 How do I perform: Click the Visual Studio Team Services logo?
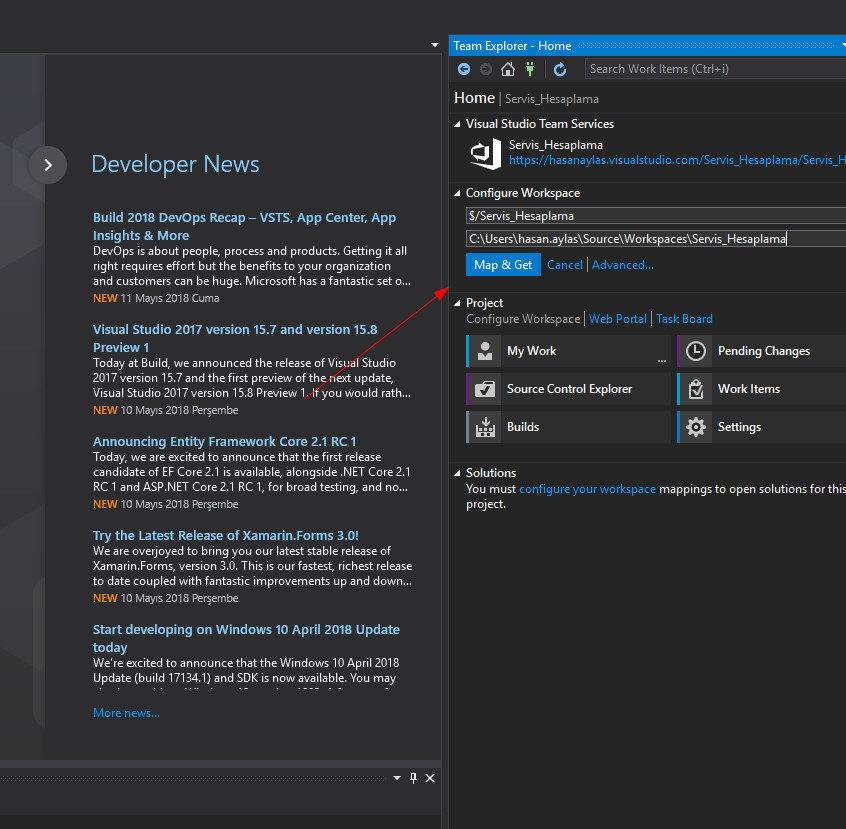[x=486, y=153]
